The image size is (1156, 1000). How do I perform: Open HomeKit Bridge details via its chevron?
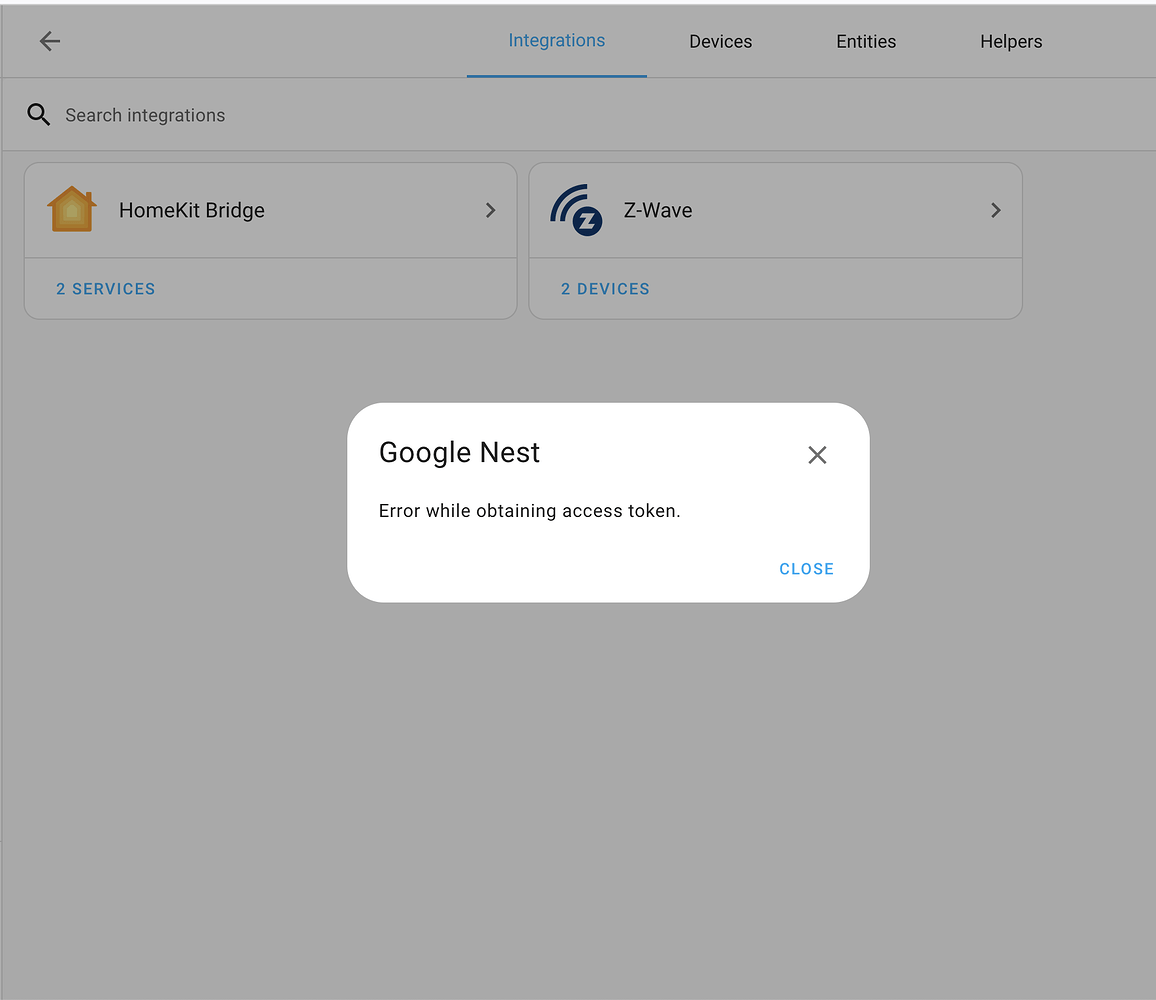click(490, 210)
